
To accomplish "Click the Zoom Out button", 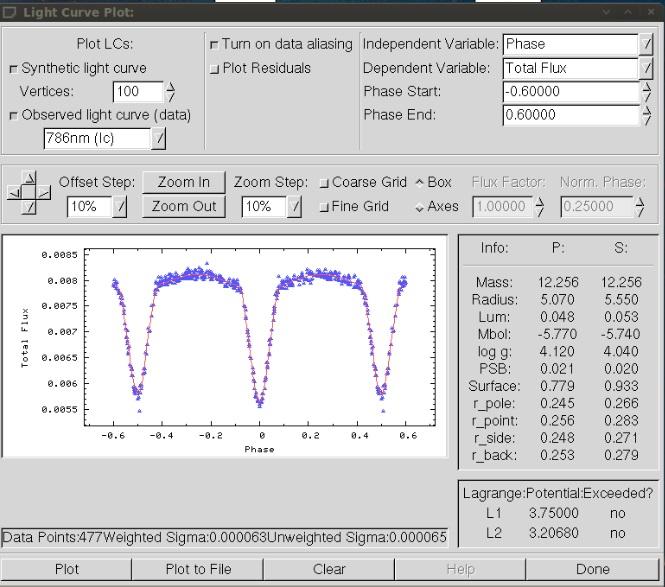I will click(x=184, y=207).
